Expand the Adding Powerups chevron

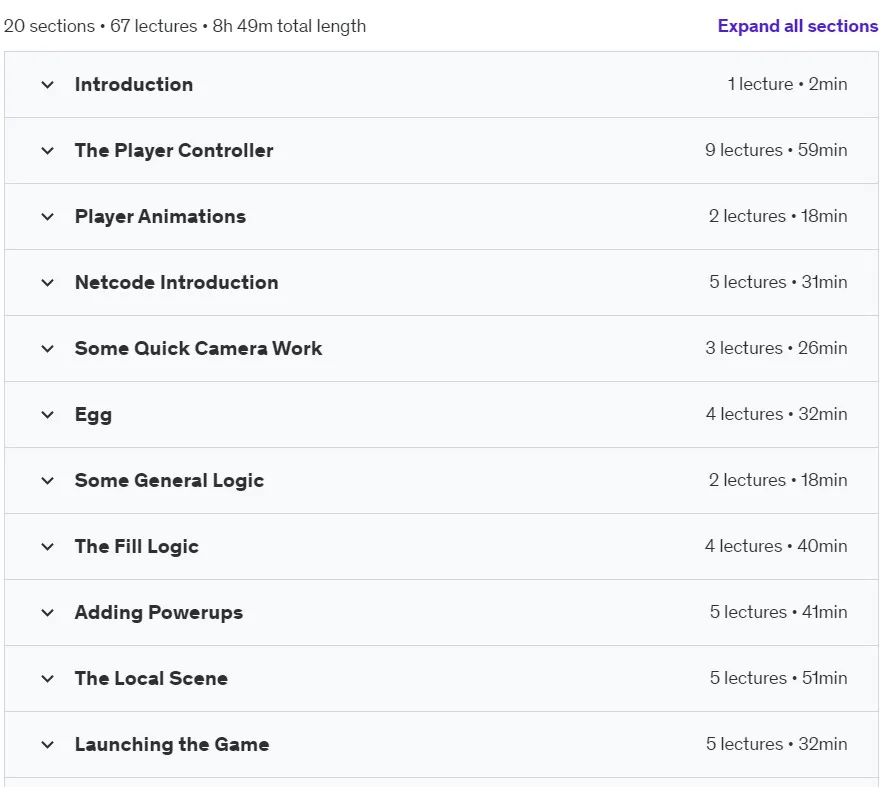pos(48,613)
